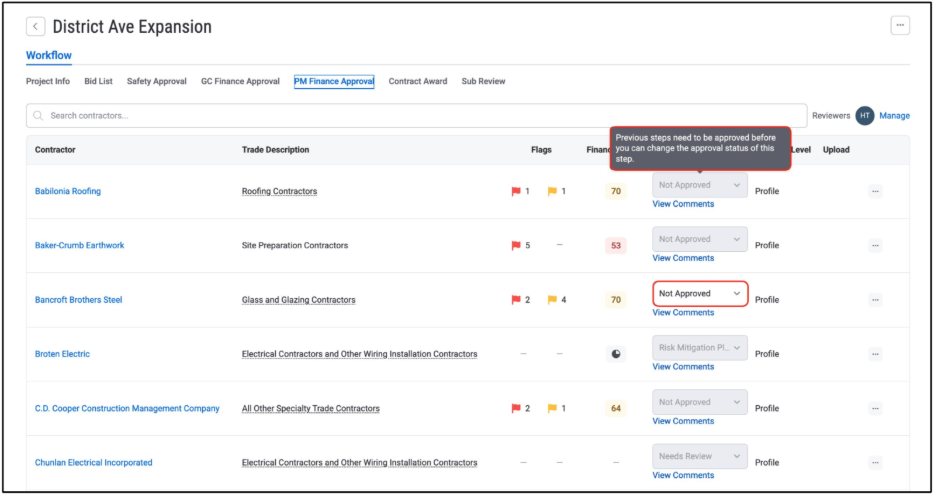Click score badge 53 for Baker-Crumb Earthwork
The width and height of the screenshot is (936, 496).
pyautogui.click(x=615, y=245)
